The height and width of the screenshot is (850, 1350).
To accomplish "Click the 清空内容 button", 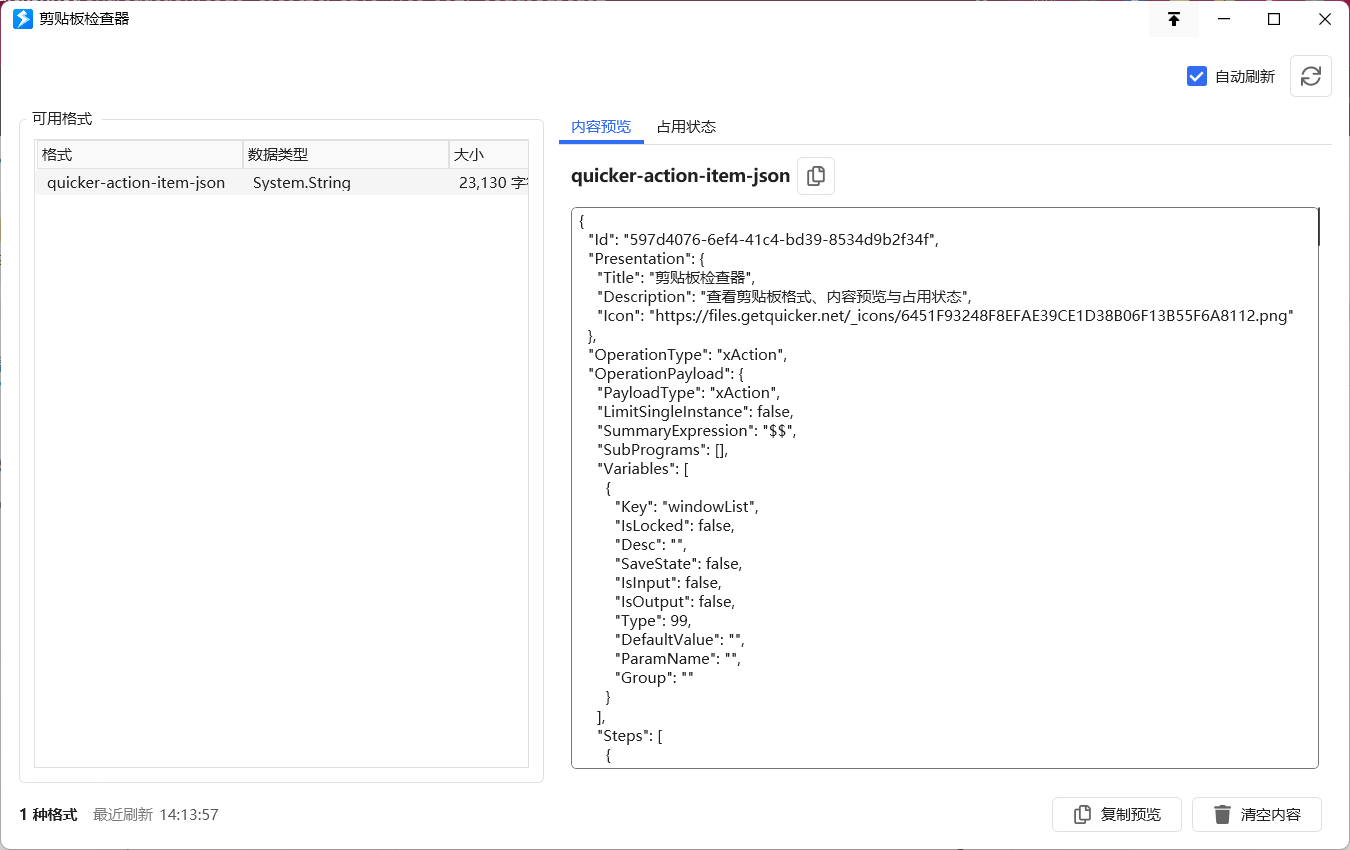I will pos(1257,815).
